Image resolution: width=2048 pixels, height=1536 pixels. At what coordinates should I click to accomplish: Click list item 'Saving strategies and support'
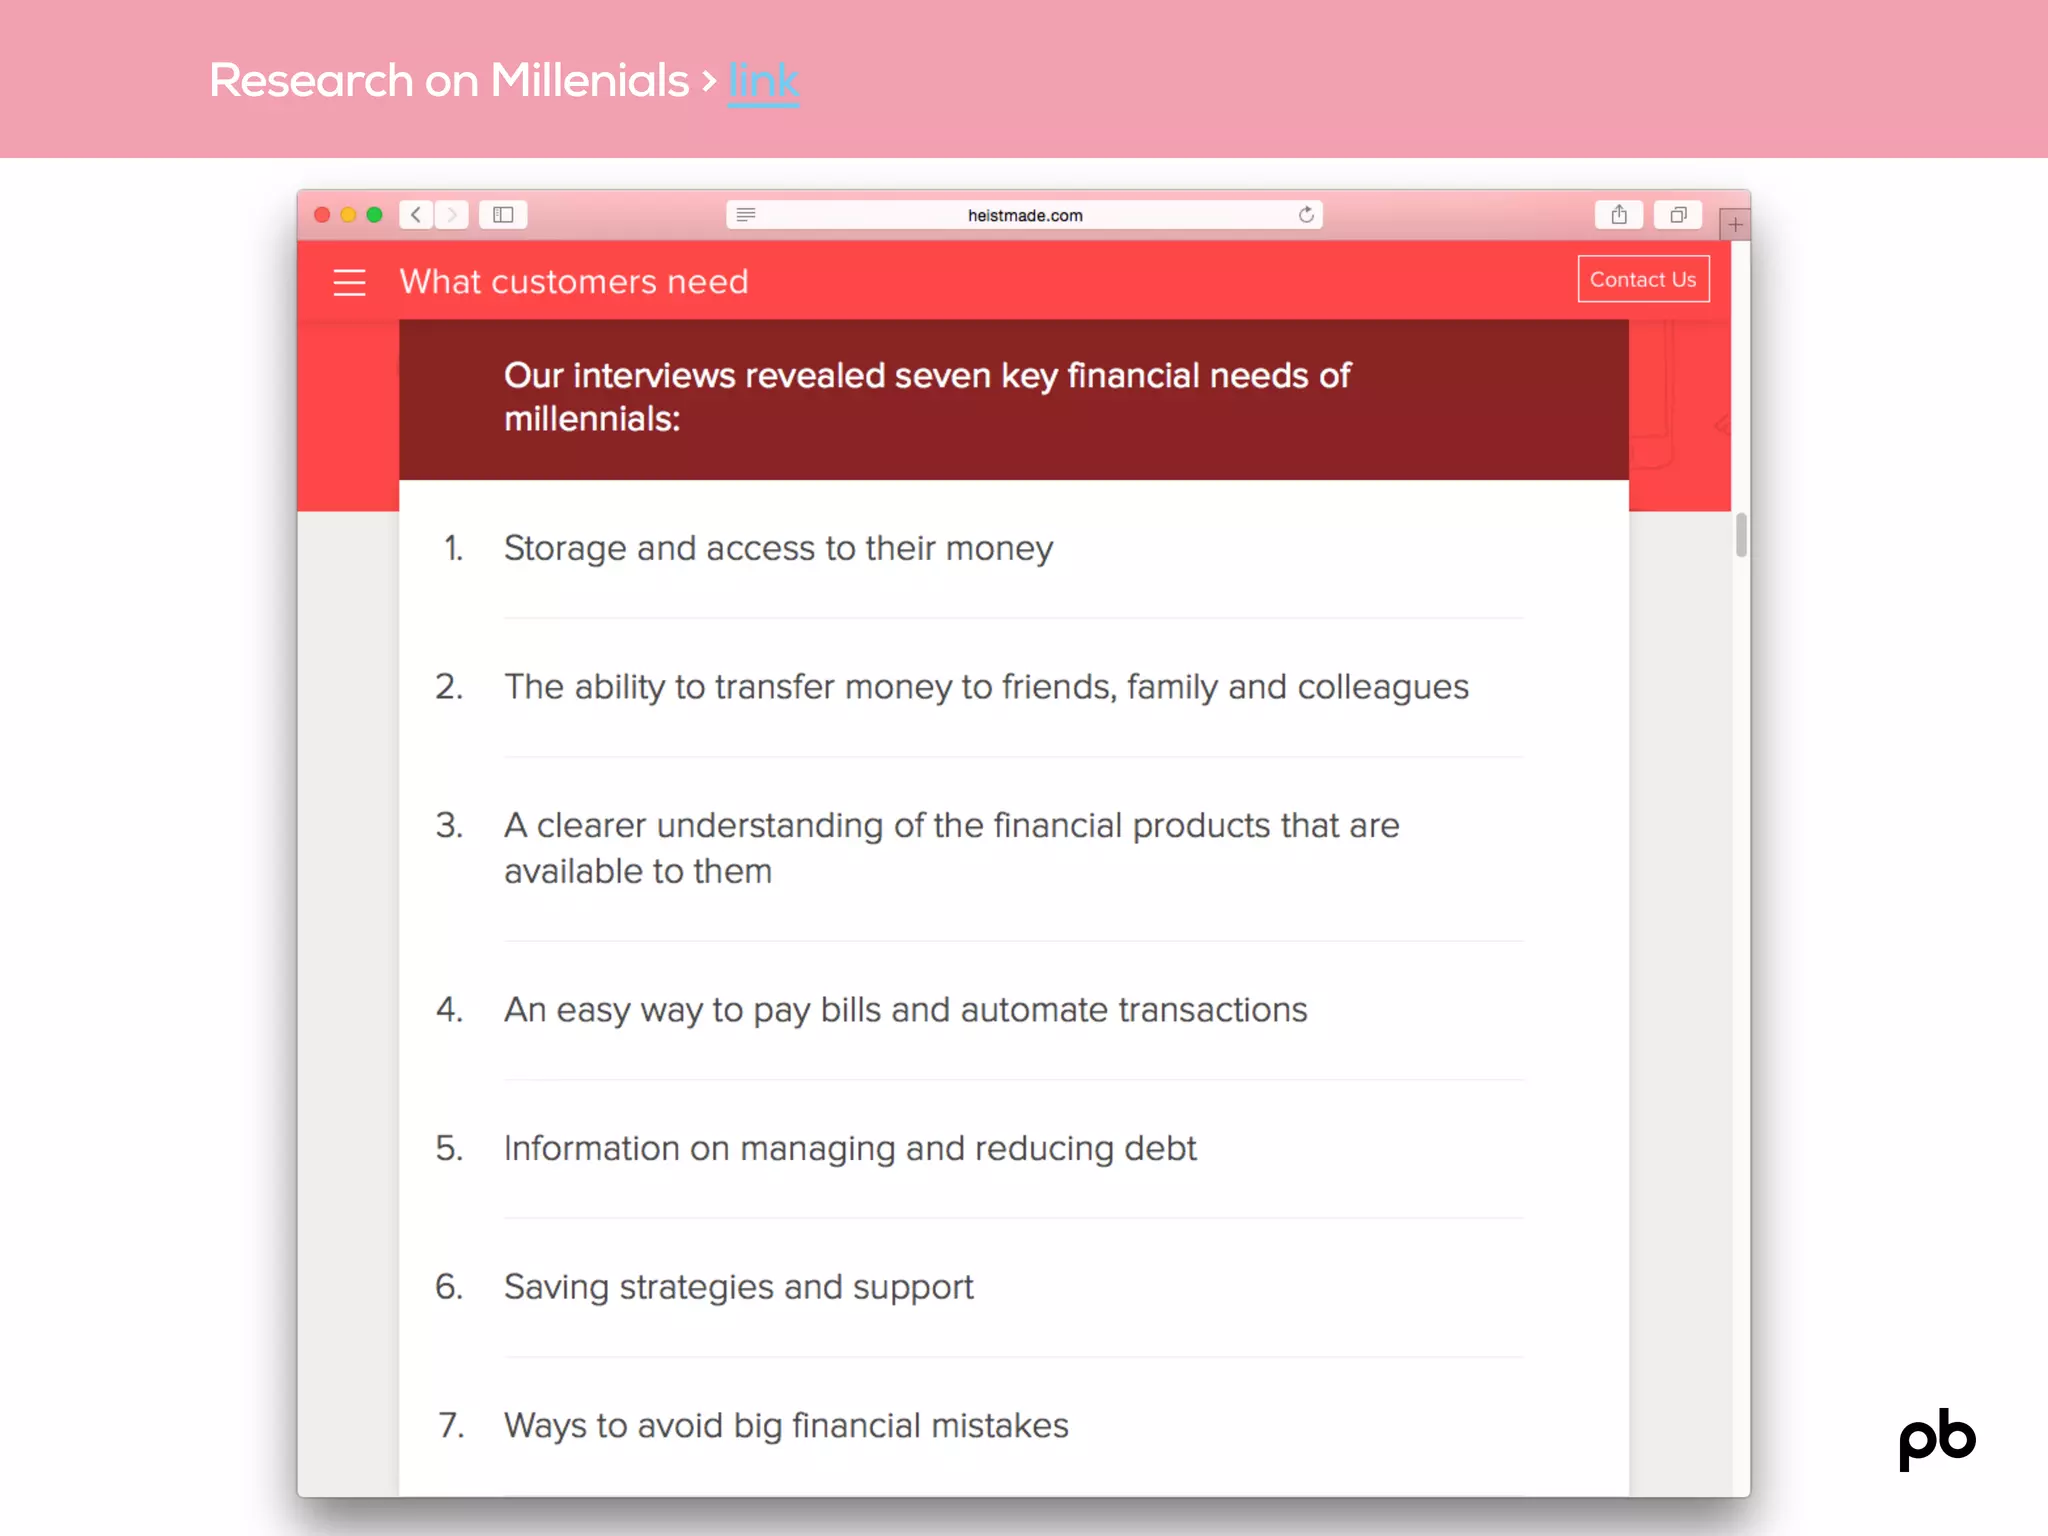pyautogui.click(x=738, y=1287)
